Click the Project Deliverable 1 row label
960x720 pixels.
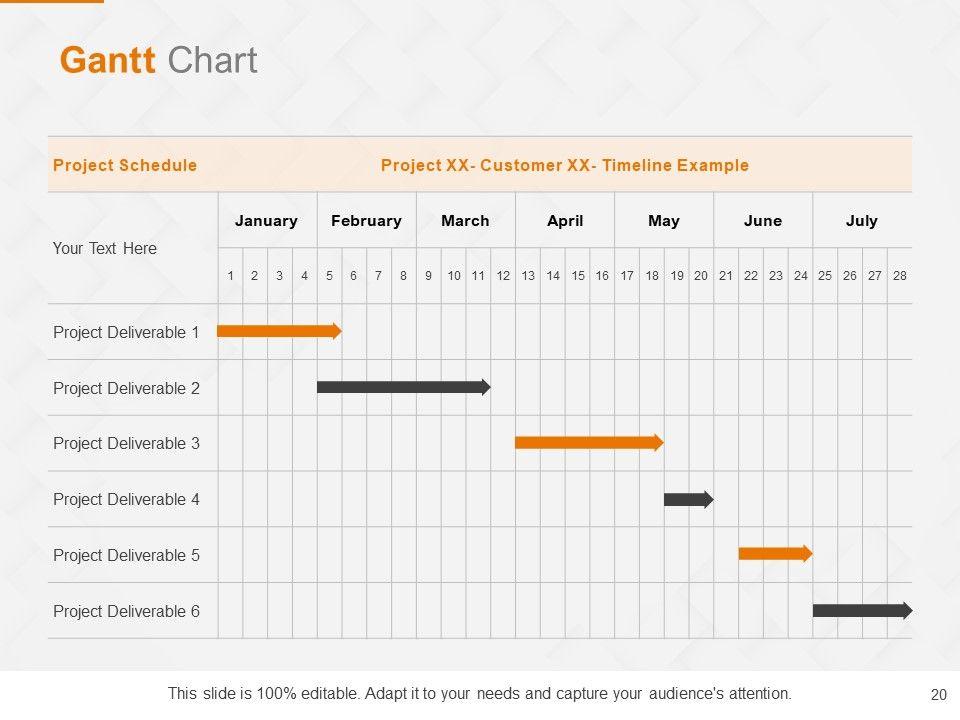click(x=126, y=332)
